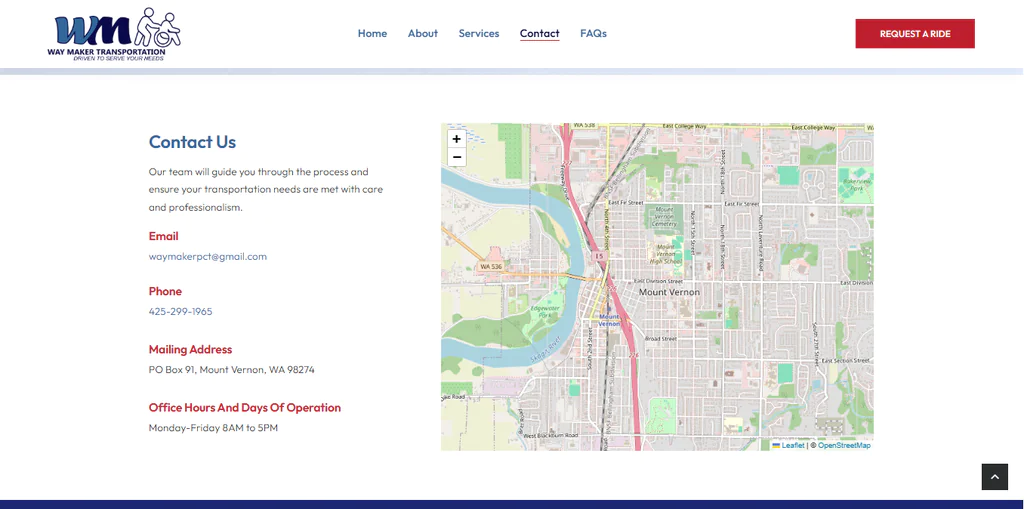Select the Contact nav item
Viewport: 1024px width, 509px height.
pyautogui.click(x=539, y=33)
